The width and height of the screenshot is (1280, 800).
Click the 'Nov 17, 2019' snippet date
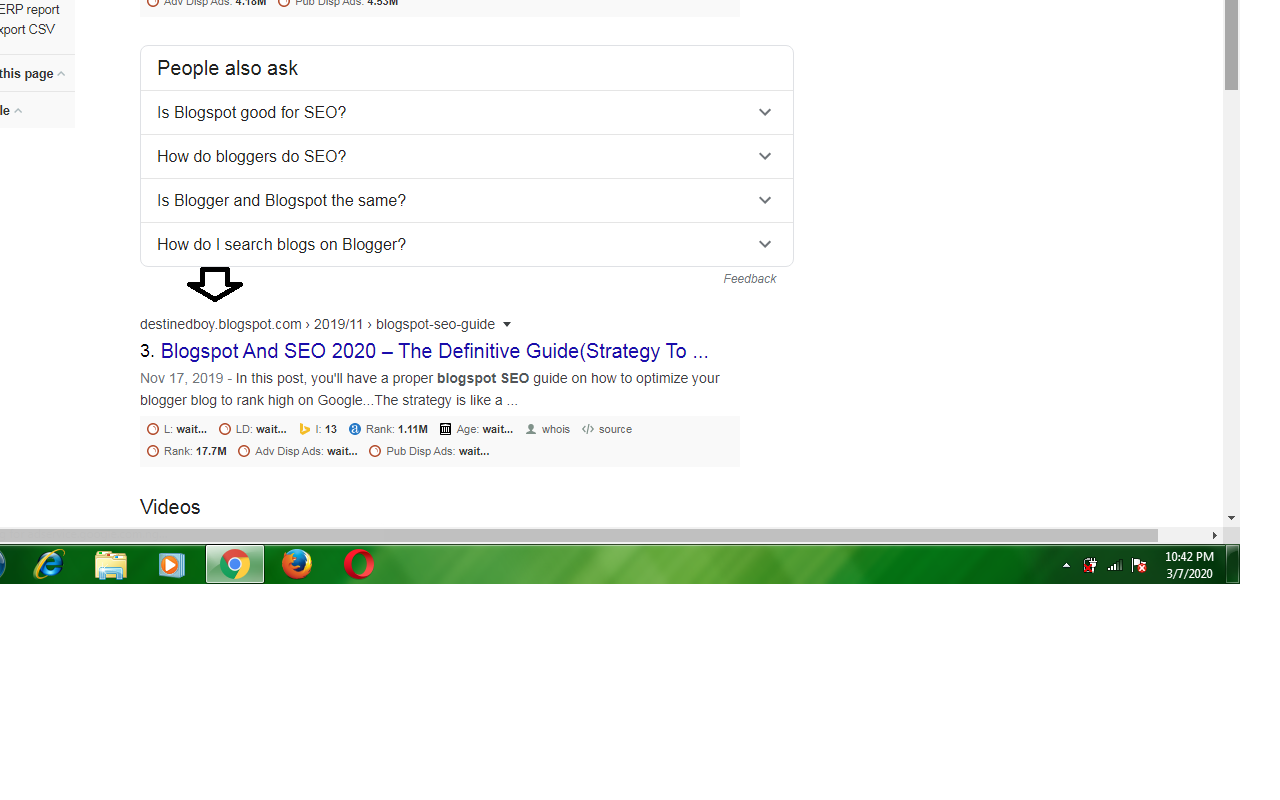182,378
